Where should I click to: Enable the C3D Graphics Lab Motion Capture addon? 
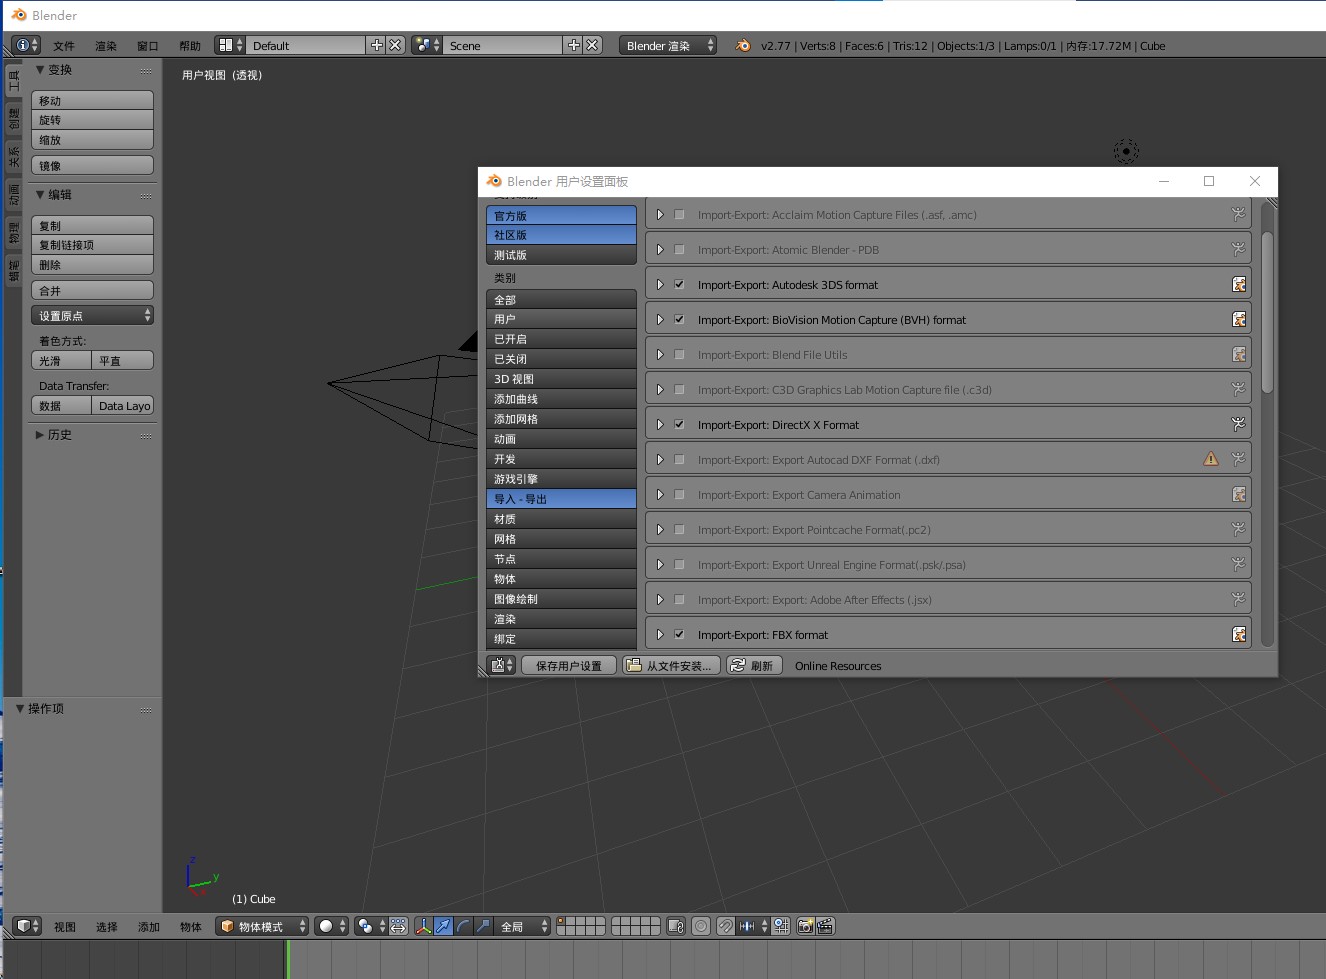[679, 389]
